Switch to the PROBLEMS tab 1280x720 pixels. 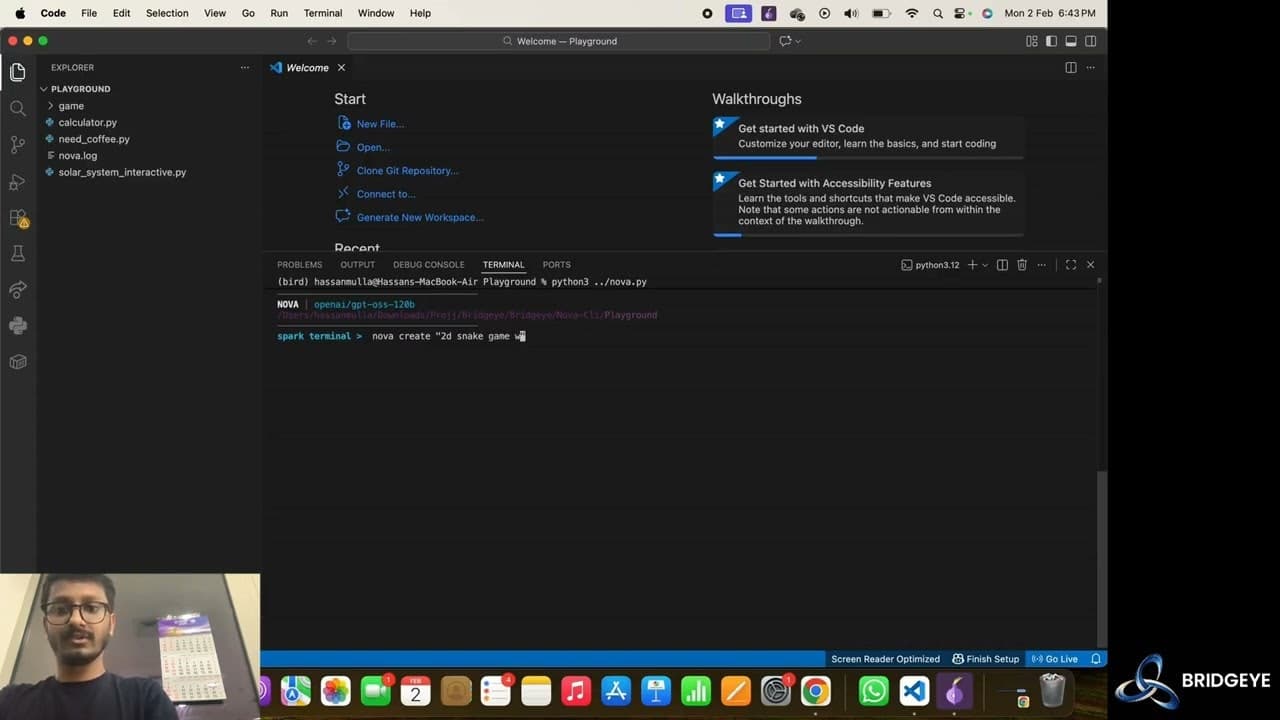pos(299,264)
